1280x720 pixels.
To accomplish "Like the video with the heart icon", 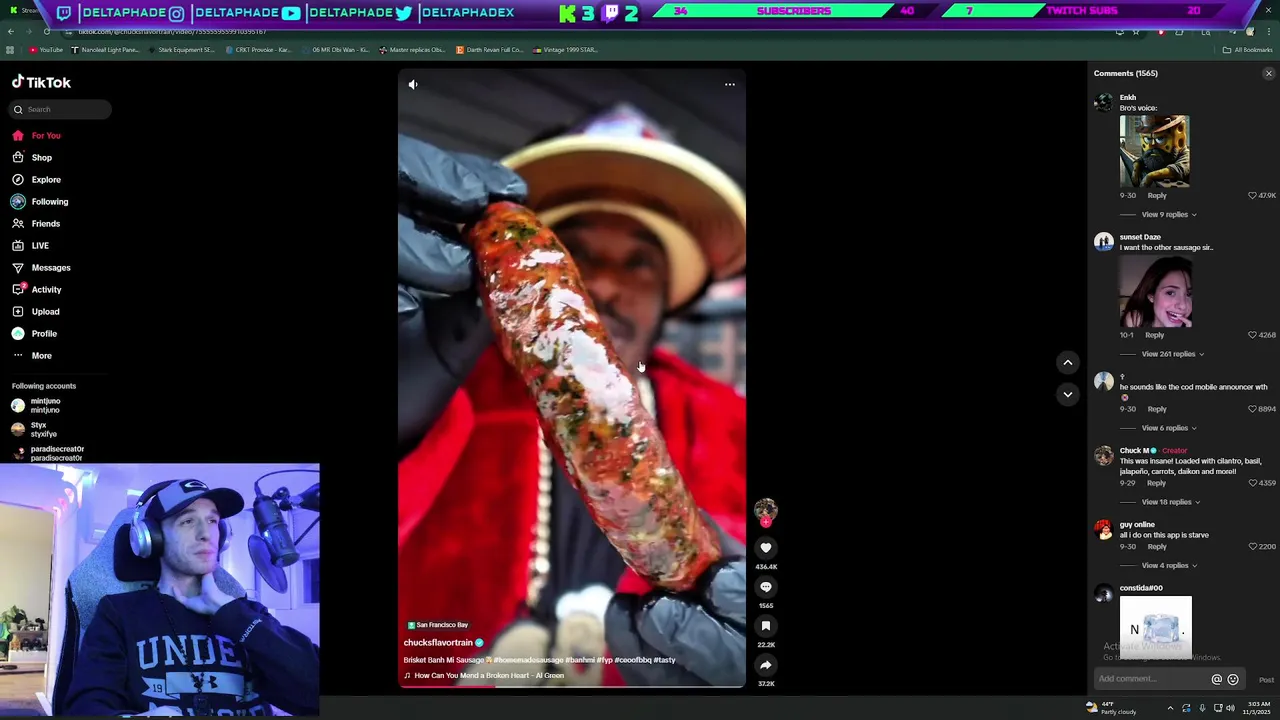I will [766, 548].
